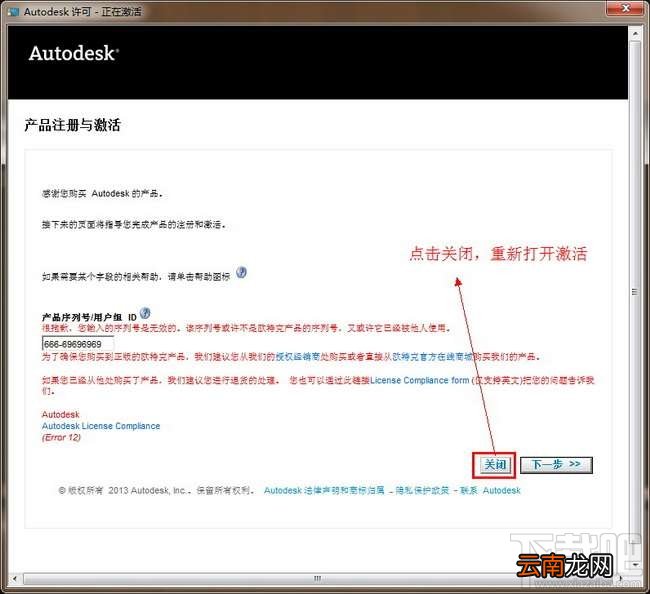Image resolution: width=650 pixels, height=594 pixels.
Task: Open the Autodesk 法律声明和商标归属 footer link
Action: [x=324, y=490]
